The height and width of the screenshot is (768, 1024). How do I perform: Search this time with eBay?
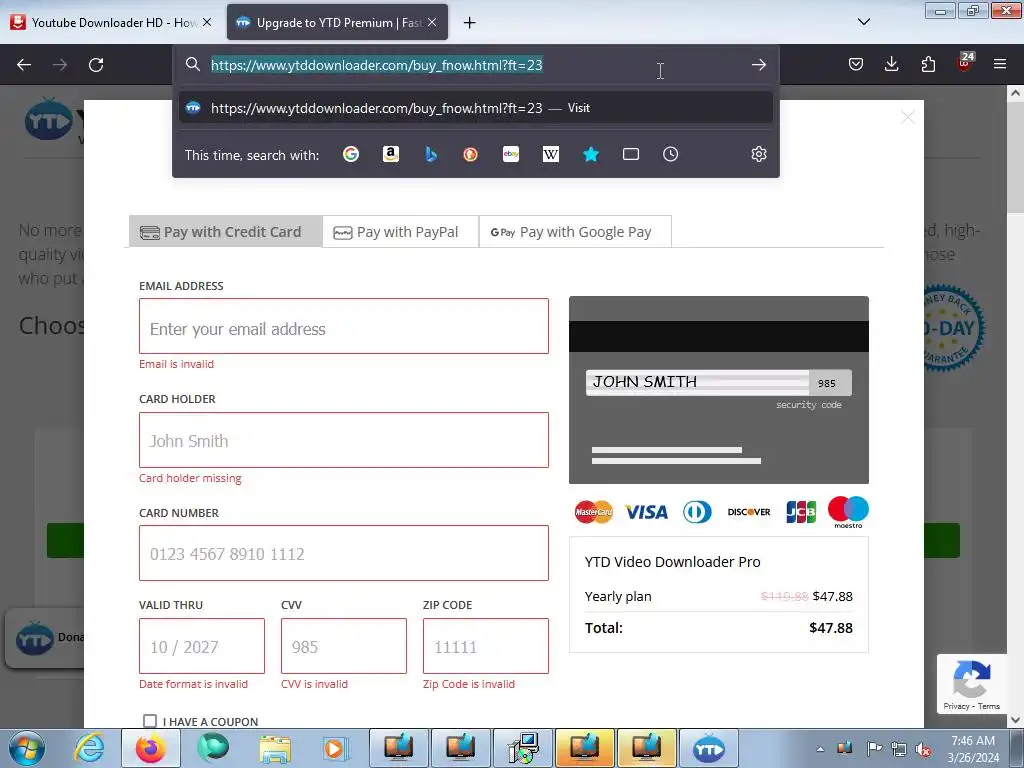click(511, 154)
